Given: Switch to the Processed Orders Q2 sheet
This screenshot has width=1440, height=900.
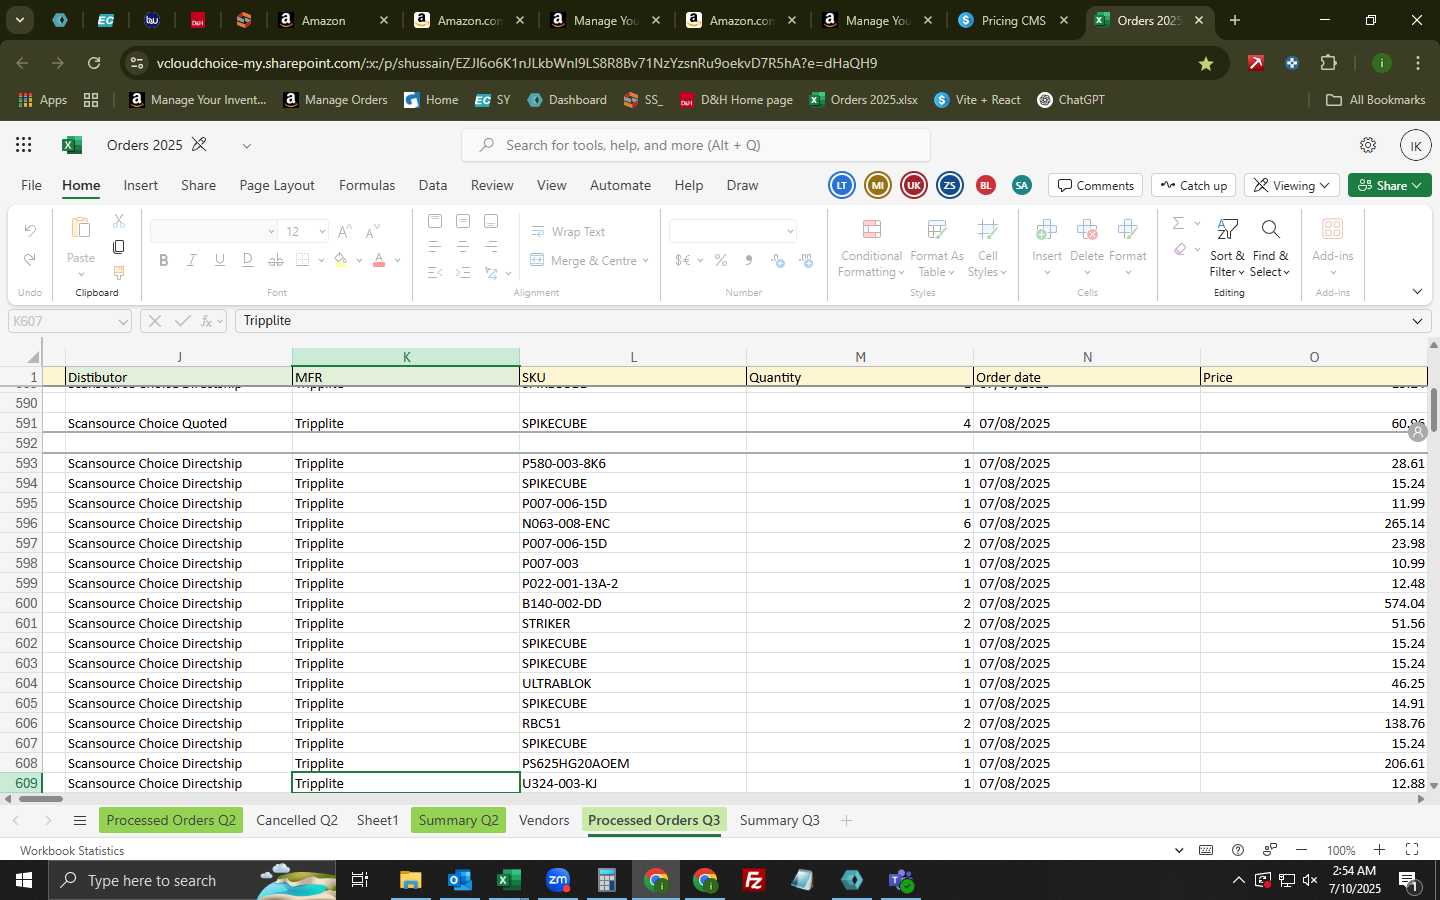Looking at the screenshot, I should pos(171,820).
